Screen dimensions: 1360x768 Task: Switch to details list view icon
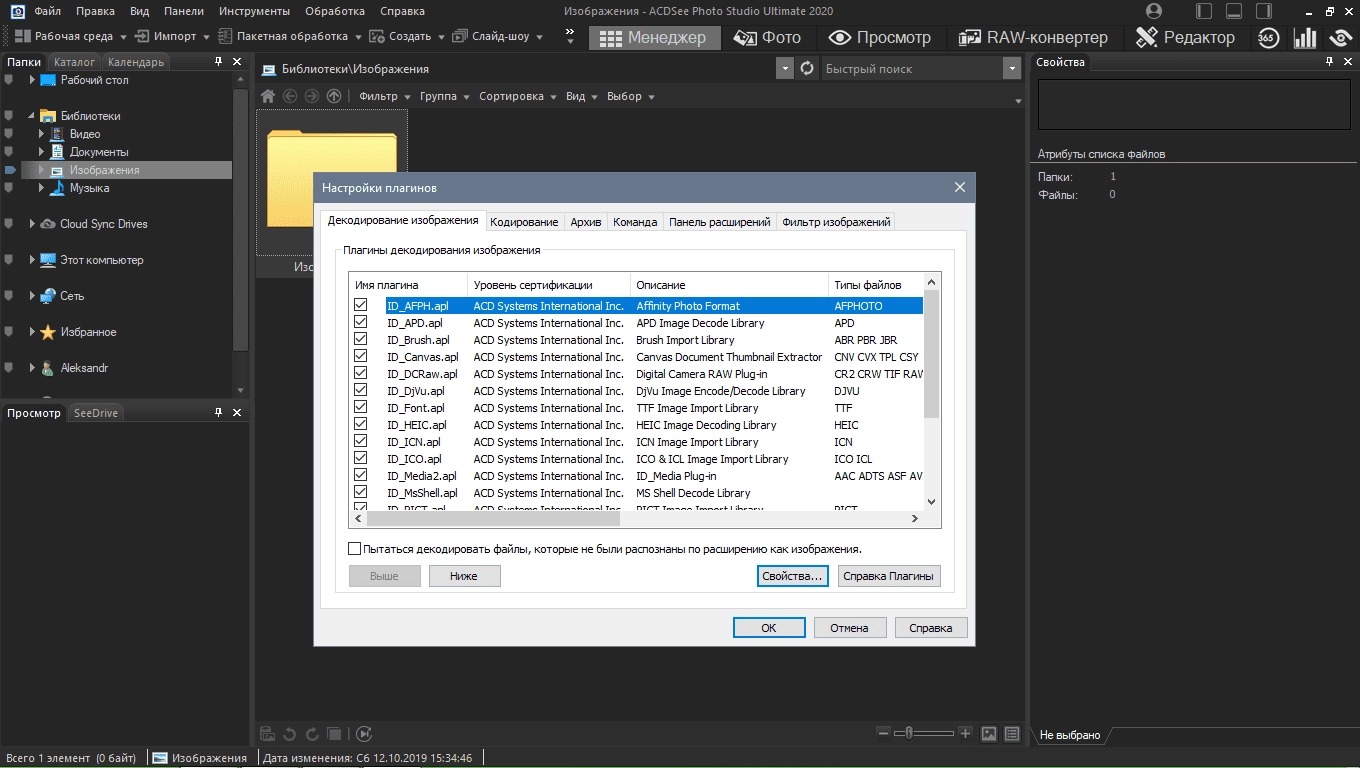(1013, 734)
